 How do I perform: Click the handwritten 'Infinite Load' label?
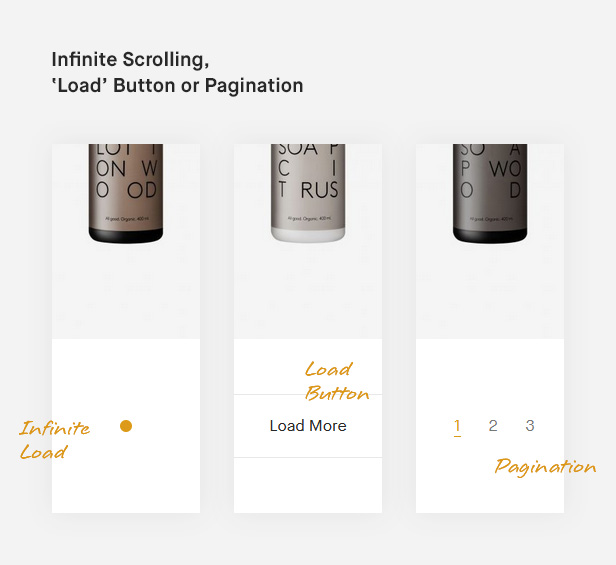[x=55, y=440]
